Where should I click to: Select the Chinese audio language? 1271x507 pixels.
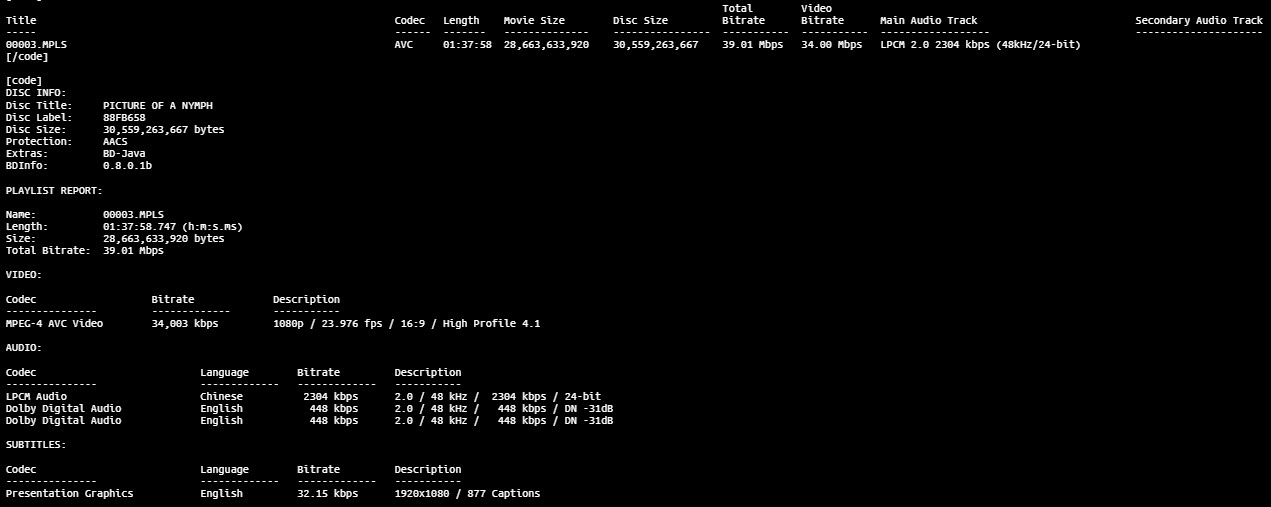[x=221, y=396]
